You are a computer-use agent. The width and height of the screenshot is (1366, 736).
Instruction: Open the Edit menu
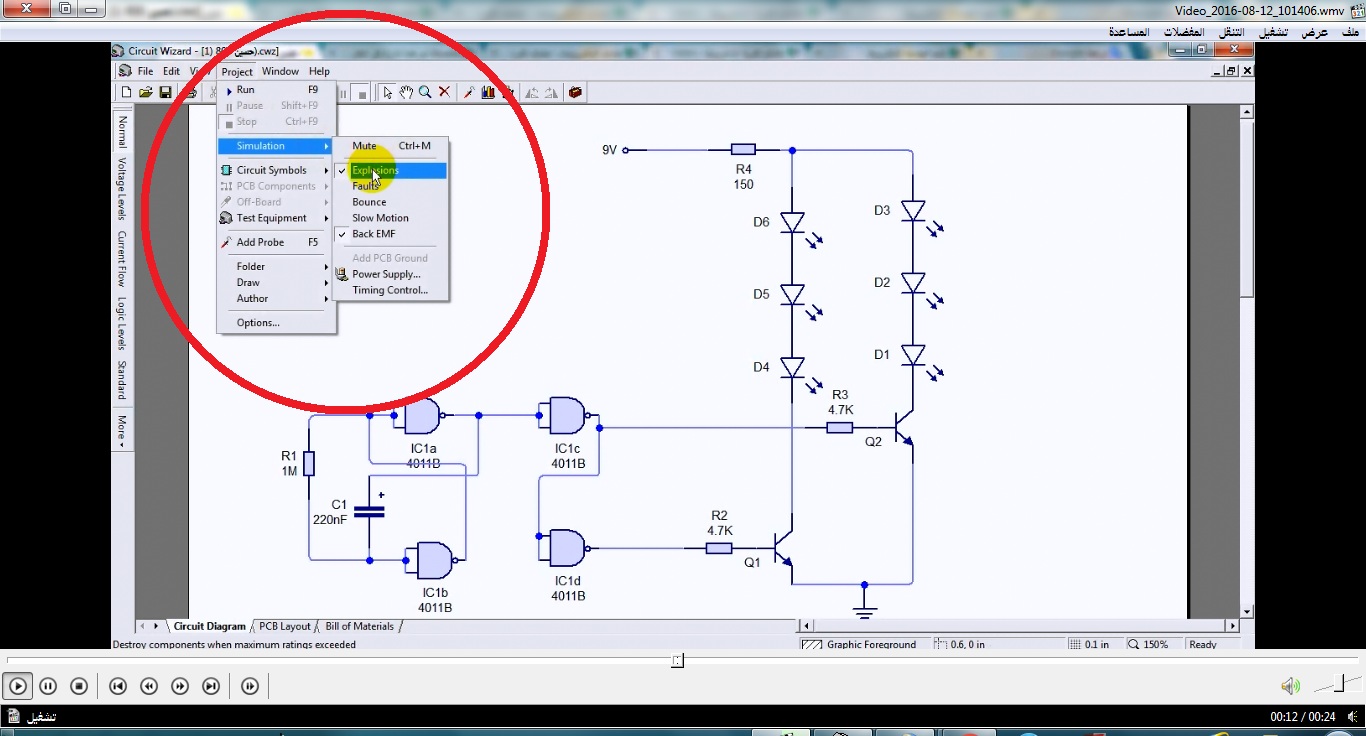pyautogui.click(x=172, y=71)
